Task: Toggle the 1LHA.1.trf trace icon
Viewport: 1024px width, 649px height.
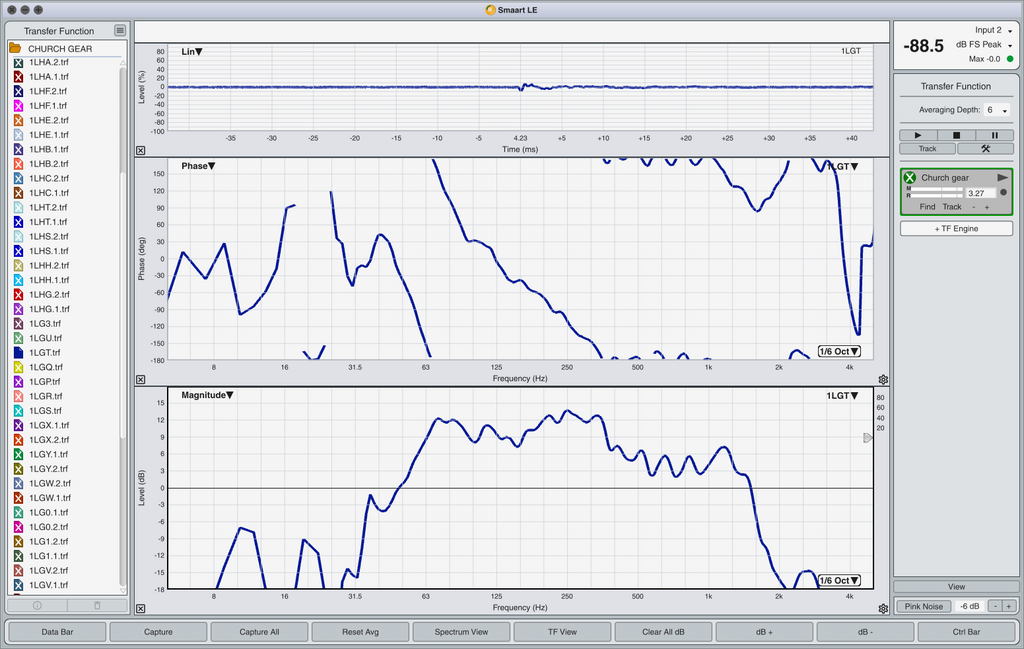Action: pos(18,77)
